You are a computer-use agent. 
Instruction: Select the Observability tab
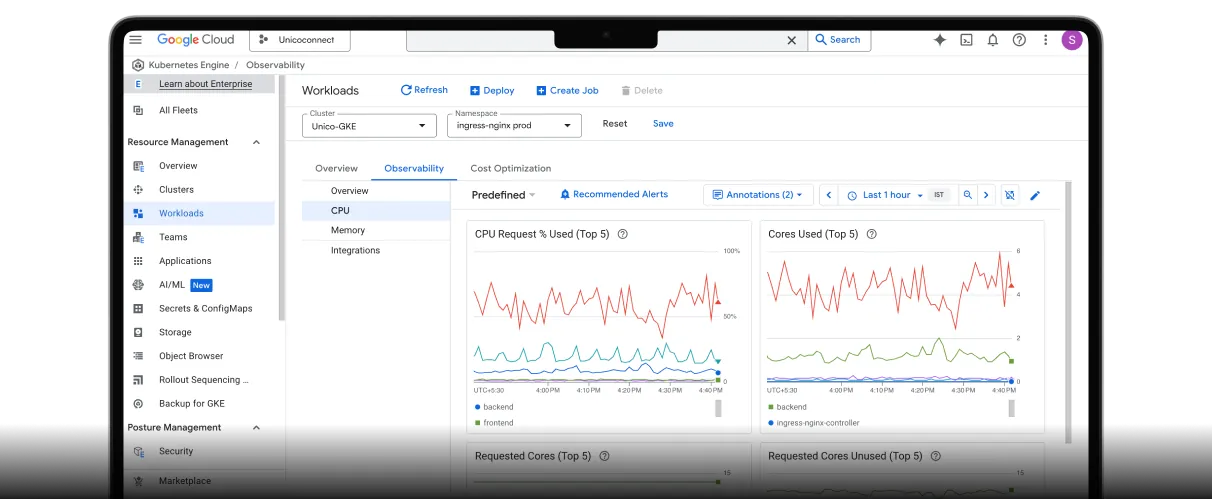(414, 168)
